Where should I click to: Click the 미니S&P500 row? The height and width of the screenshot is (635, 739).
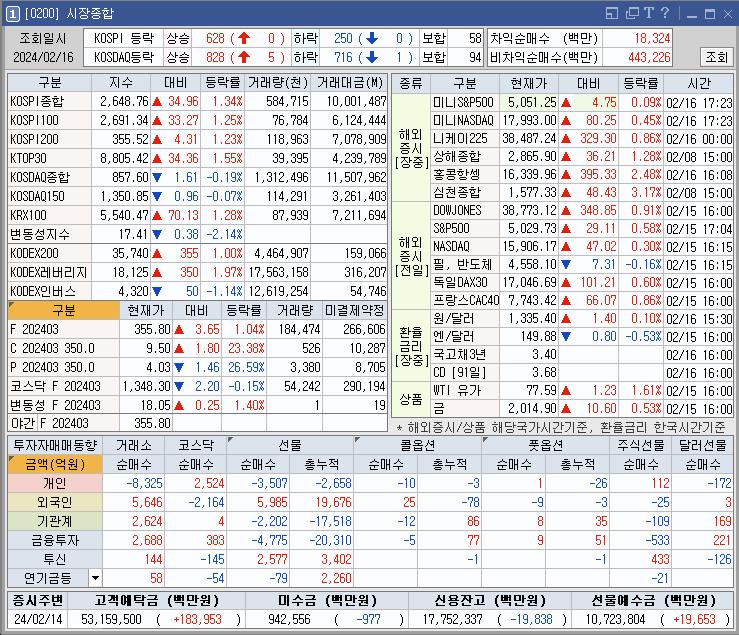tap(582, 102)
